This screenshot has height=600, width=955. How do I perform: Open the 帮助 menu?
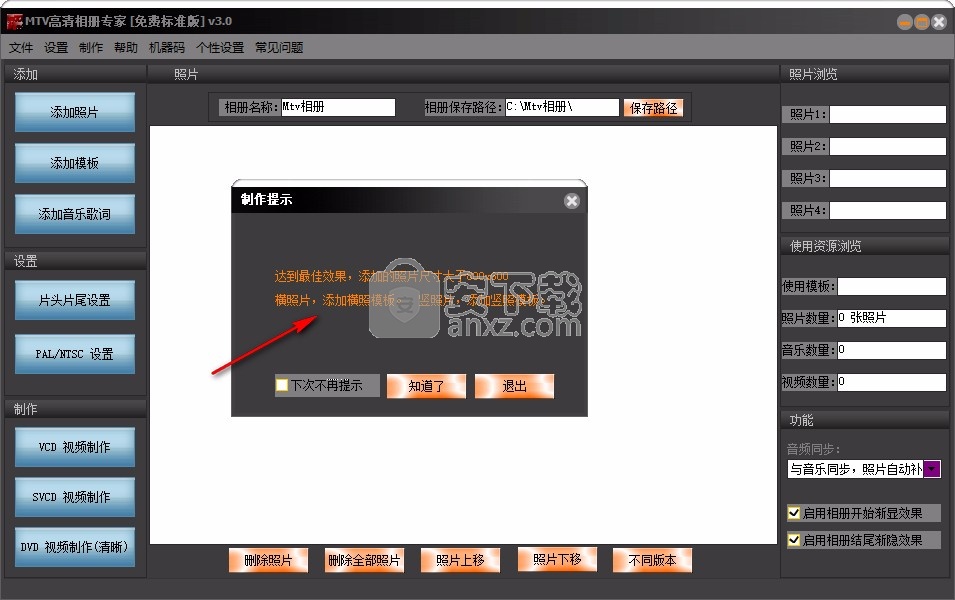pyautogui.click(x=126, y=48)
